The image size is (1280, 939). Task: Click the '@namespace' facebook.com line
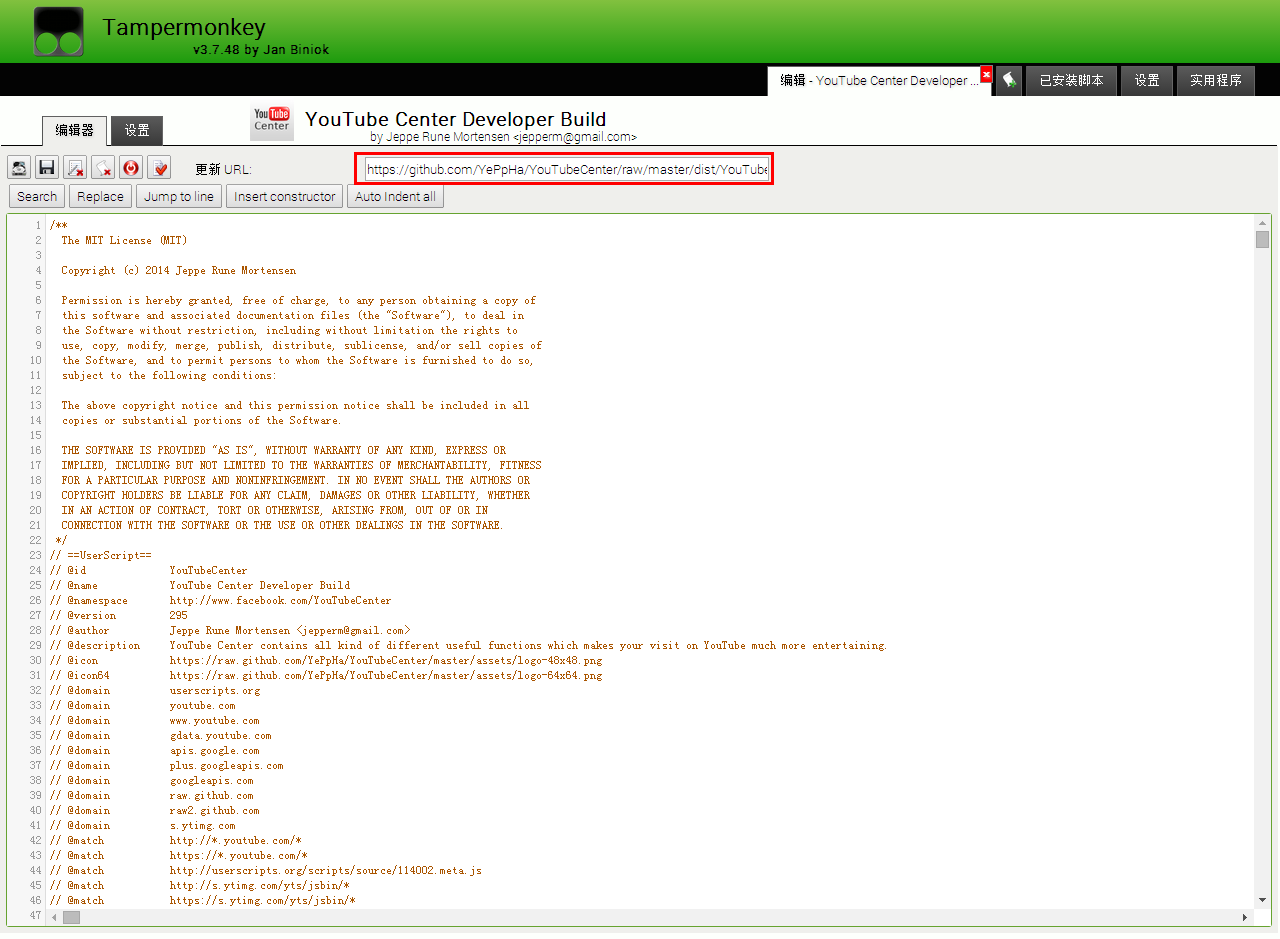[220, 600]
